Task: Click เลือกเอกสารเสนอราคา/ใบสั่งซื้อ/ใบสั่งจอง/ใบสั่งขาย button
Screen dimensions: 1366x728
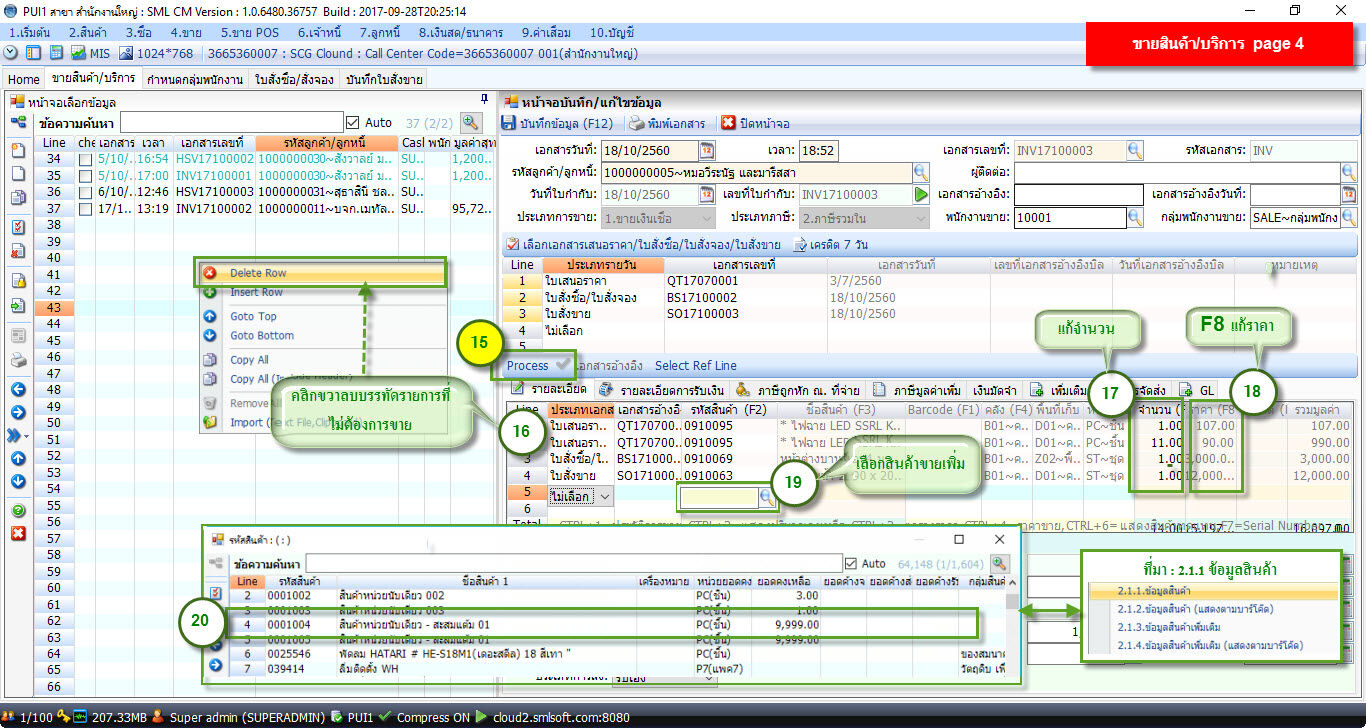Action: (644, 244)
